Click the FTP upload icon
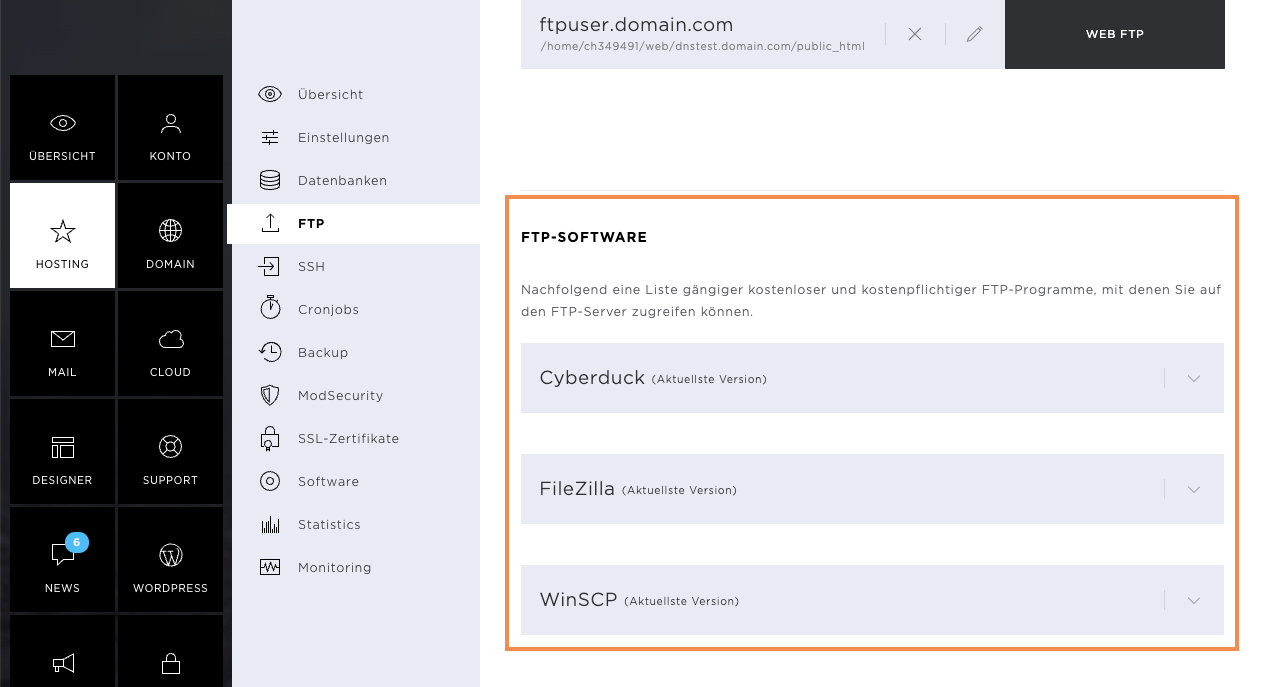 270,223
